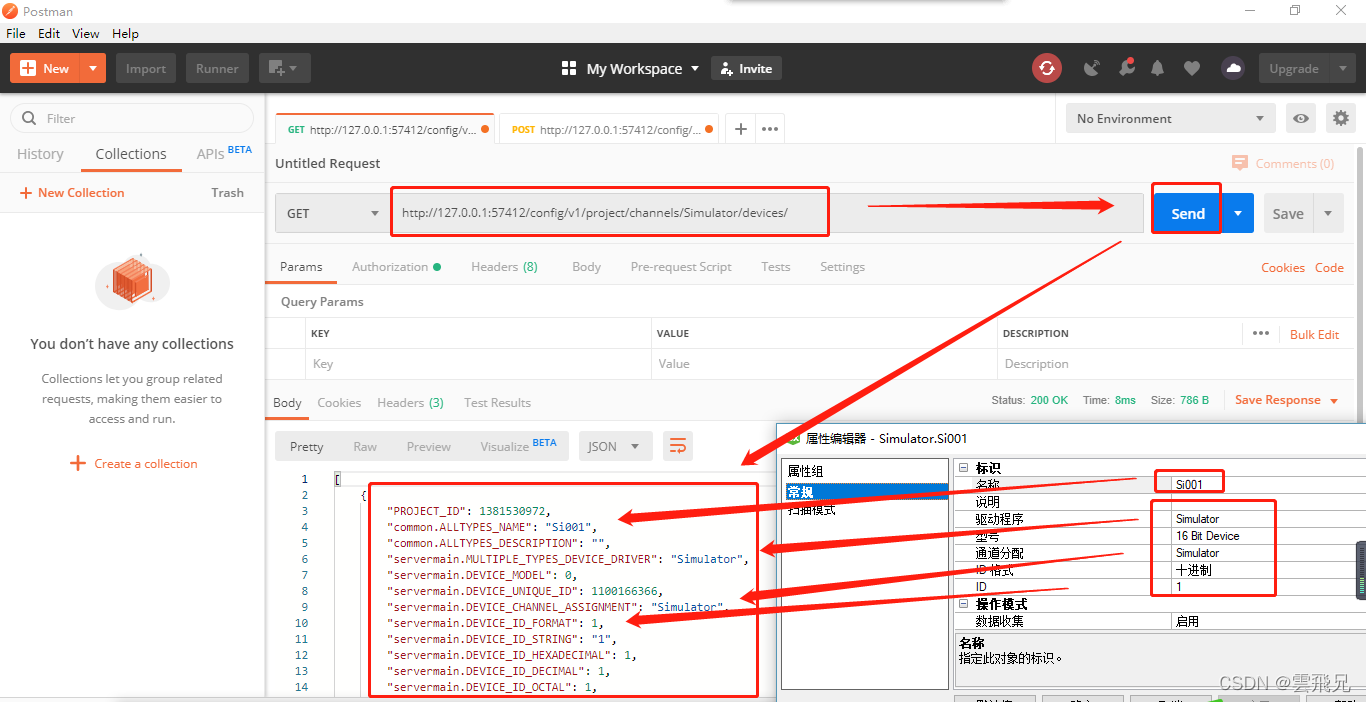Screen dimensions: 1366x702
Task: Toggle line wrap icon in response
Action: click(x=678, y=446)
